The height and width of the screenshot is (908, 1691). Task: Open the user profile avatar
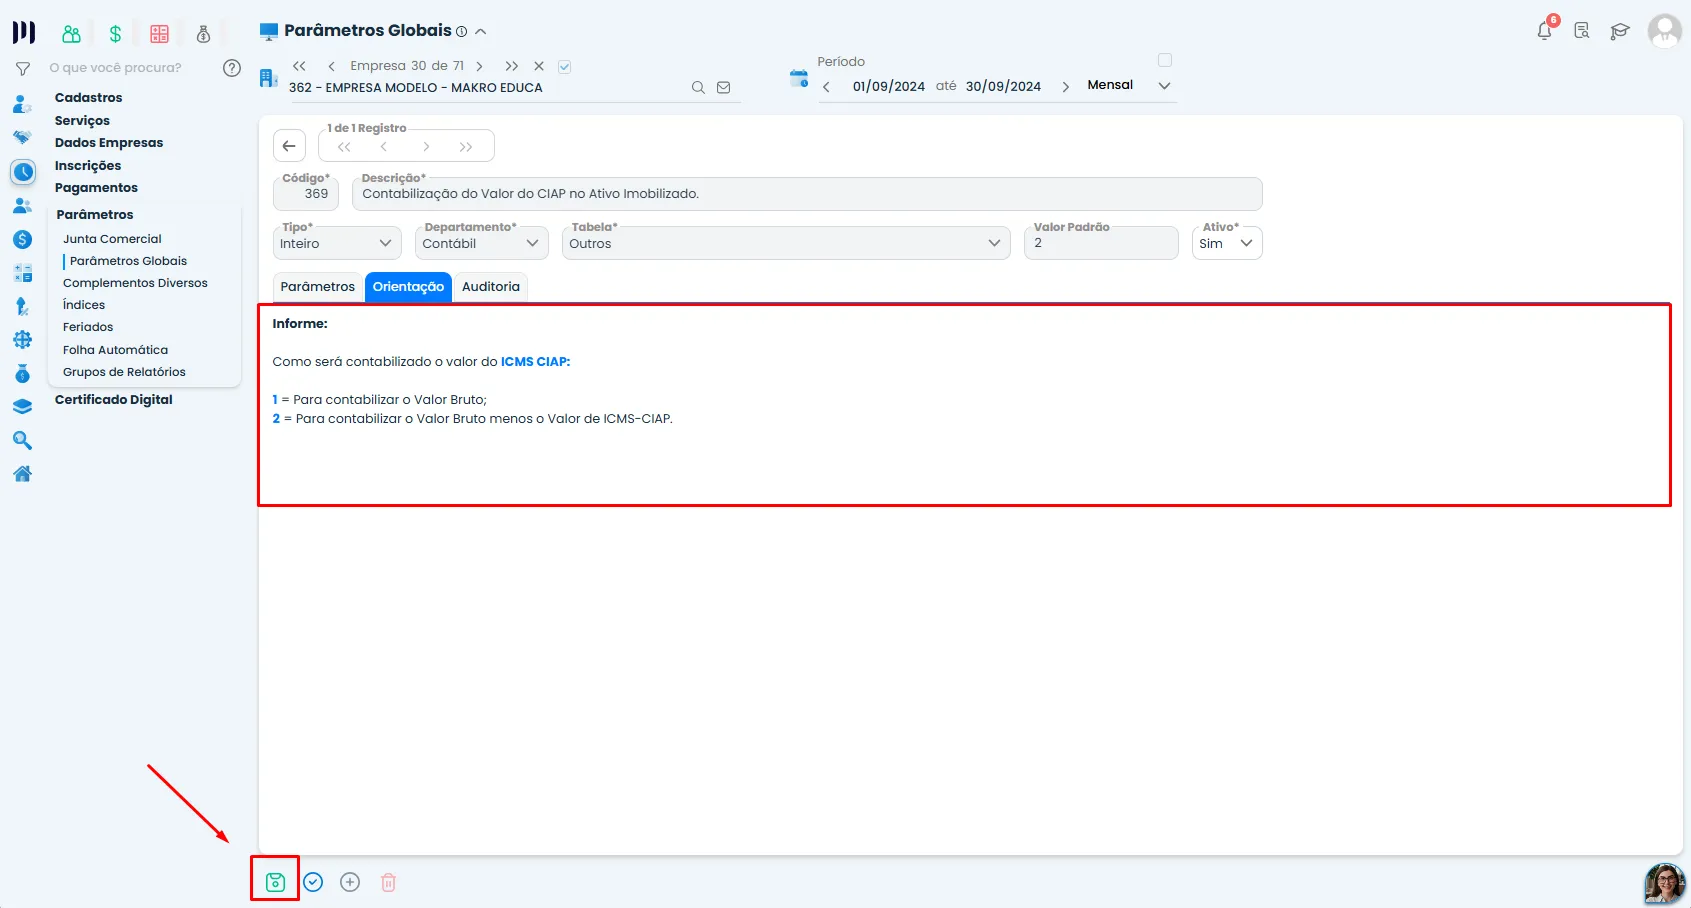tap(1664, 31)
